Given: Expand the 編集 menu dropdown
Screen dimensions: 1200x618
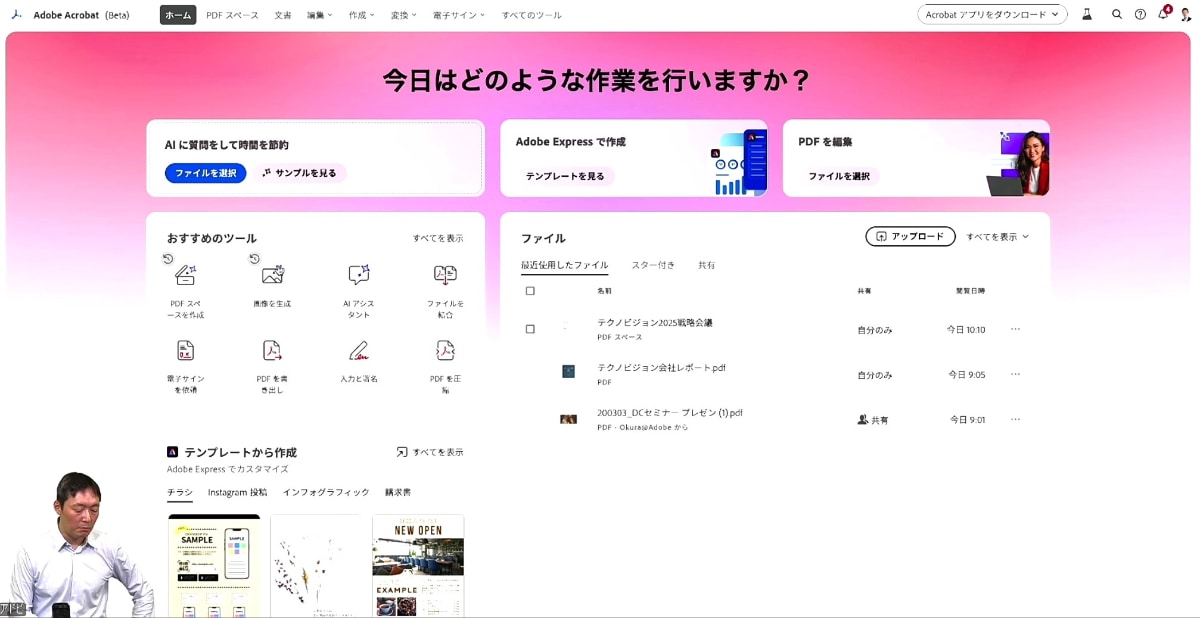Looking at the screenshot, I should coord(321,15).
